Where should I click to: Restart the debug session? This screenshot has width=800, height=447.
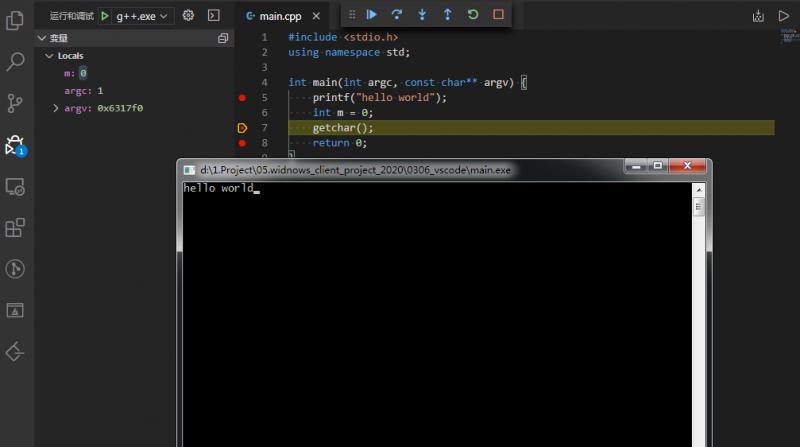pos(473,15)
